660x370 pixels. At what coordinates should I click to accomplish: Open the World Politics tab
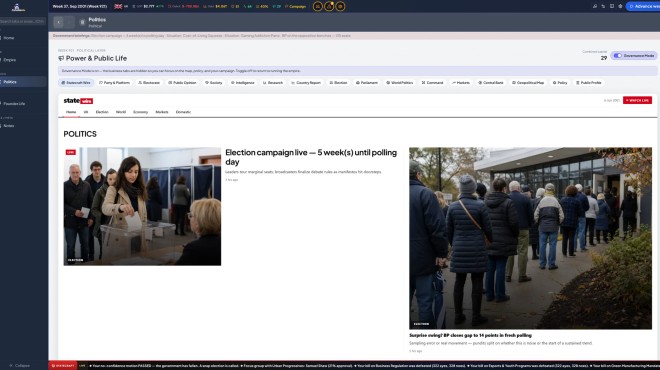point(400,83)
